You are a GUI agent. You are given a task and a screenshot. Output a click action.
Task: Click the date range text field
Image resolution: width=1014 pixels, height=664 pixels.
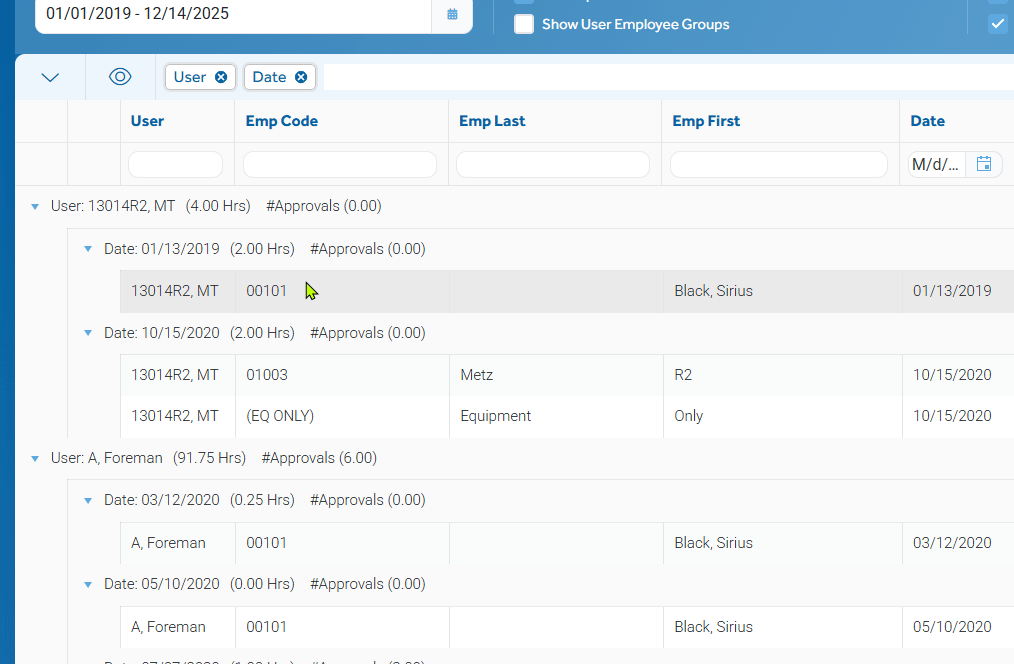(232, 15)
